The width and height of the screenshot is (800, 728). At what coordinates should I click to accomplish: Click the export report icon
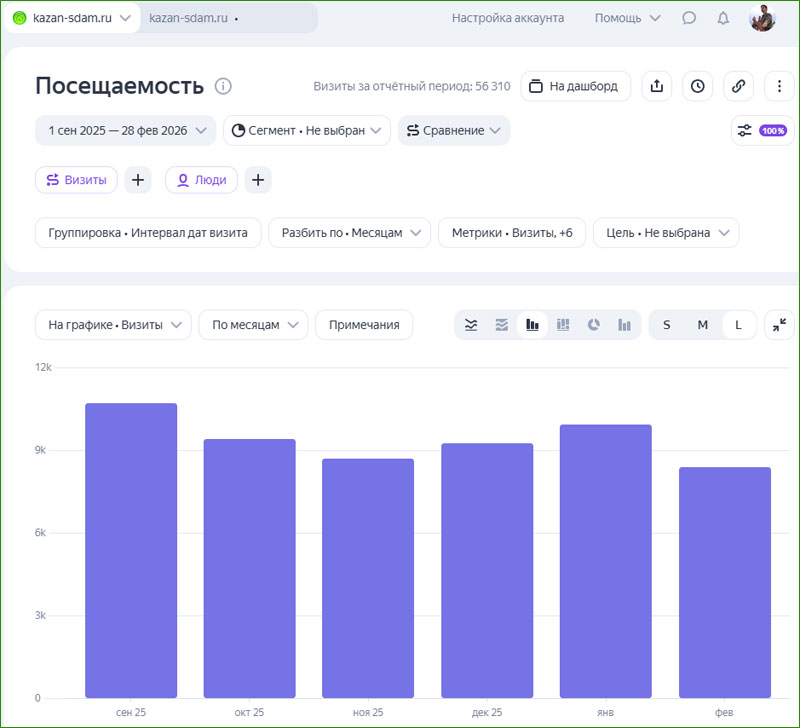point(657,86)
